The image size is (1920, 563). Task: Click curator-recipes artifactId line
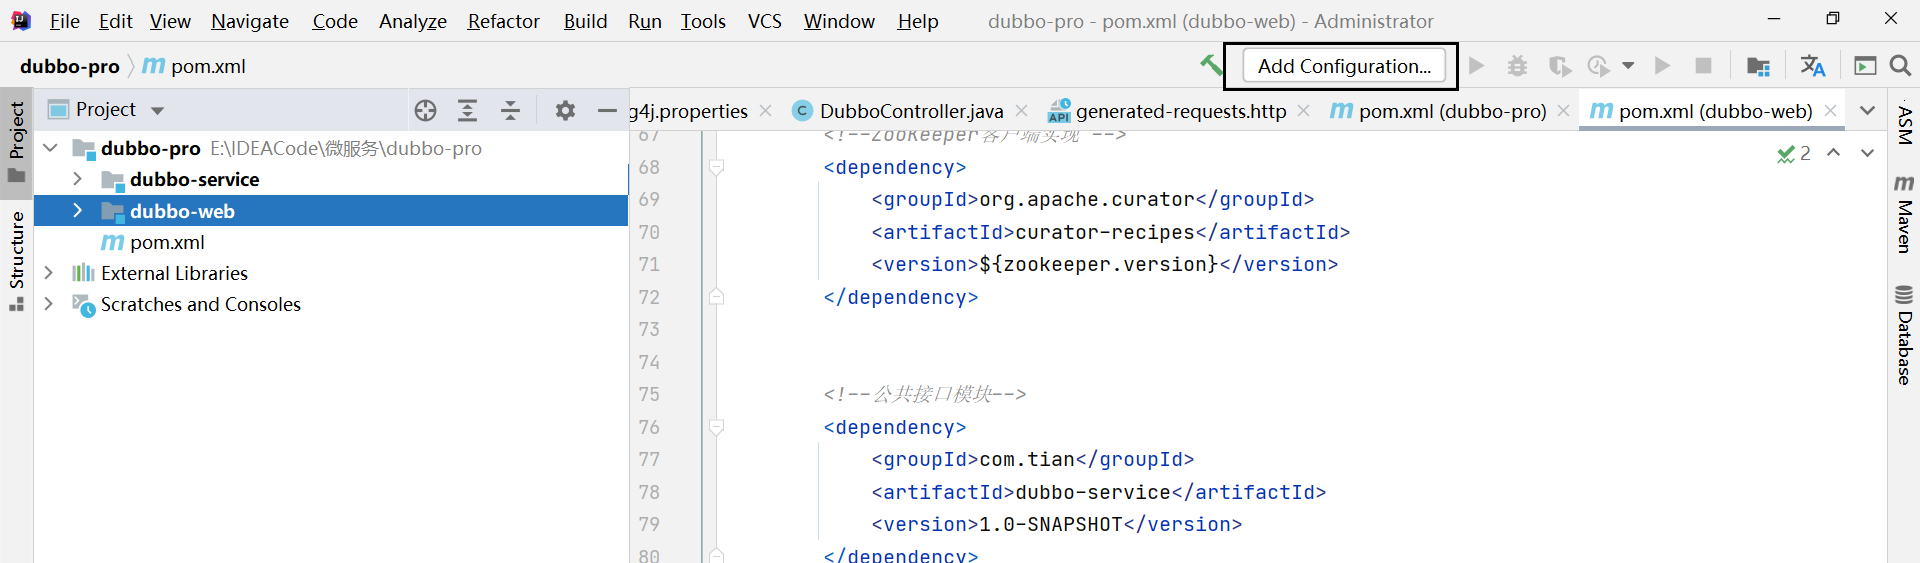pyautogui.click(x=1110, y=232)
